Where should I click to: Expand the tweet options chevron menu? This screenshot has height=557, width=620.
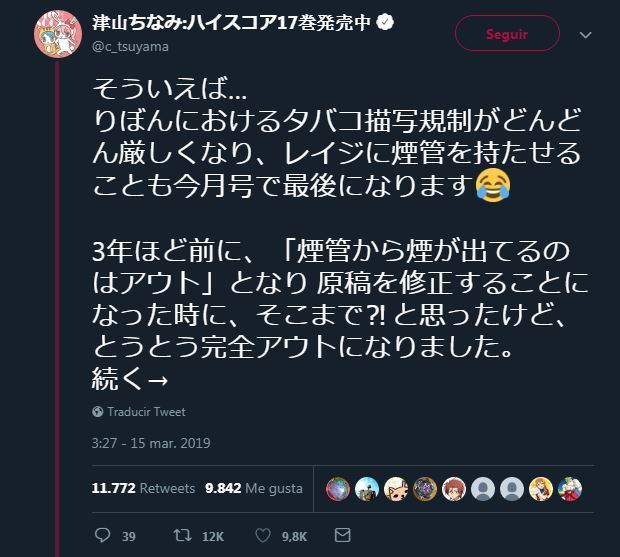(585, 34)
